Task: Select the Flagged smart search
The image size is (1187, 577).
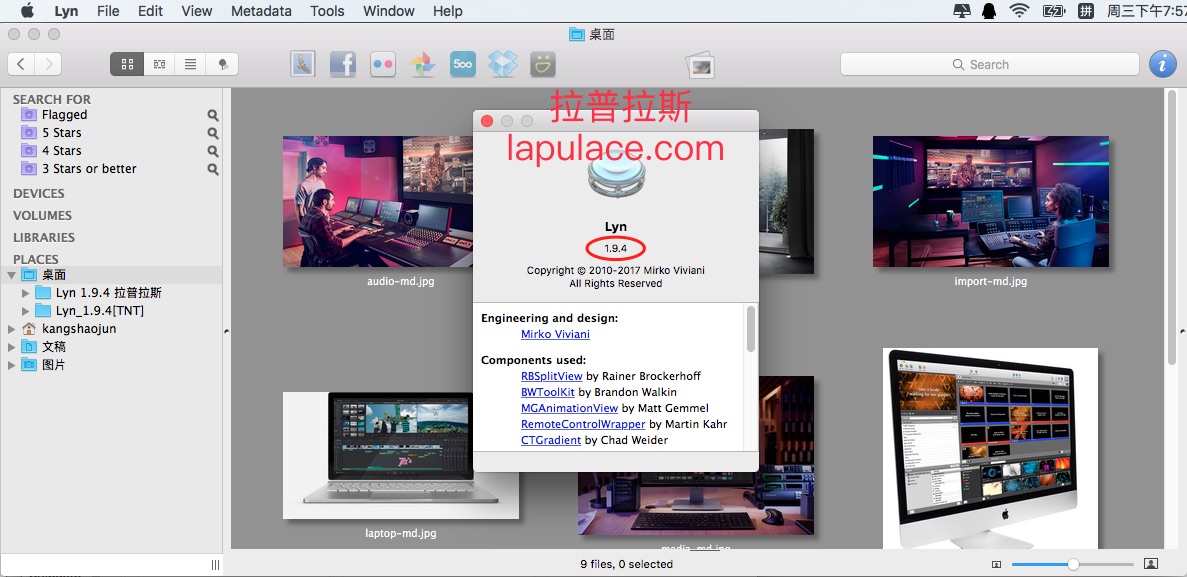Action: tap(64, 114)
